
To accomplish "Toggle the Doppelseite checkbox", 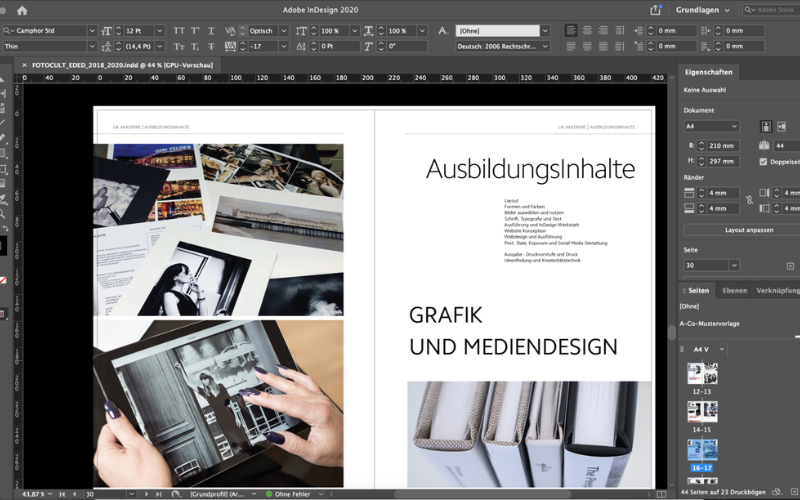I will pos(764,161).
